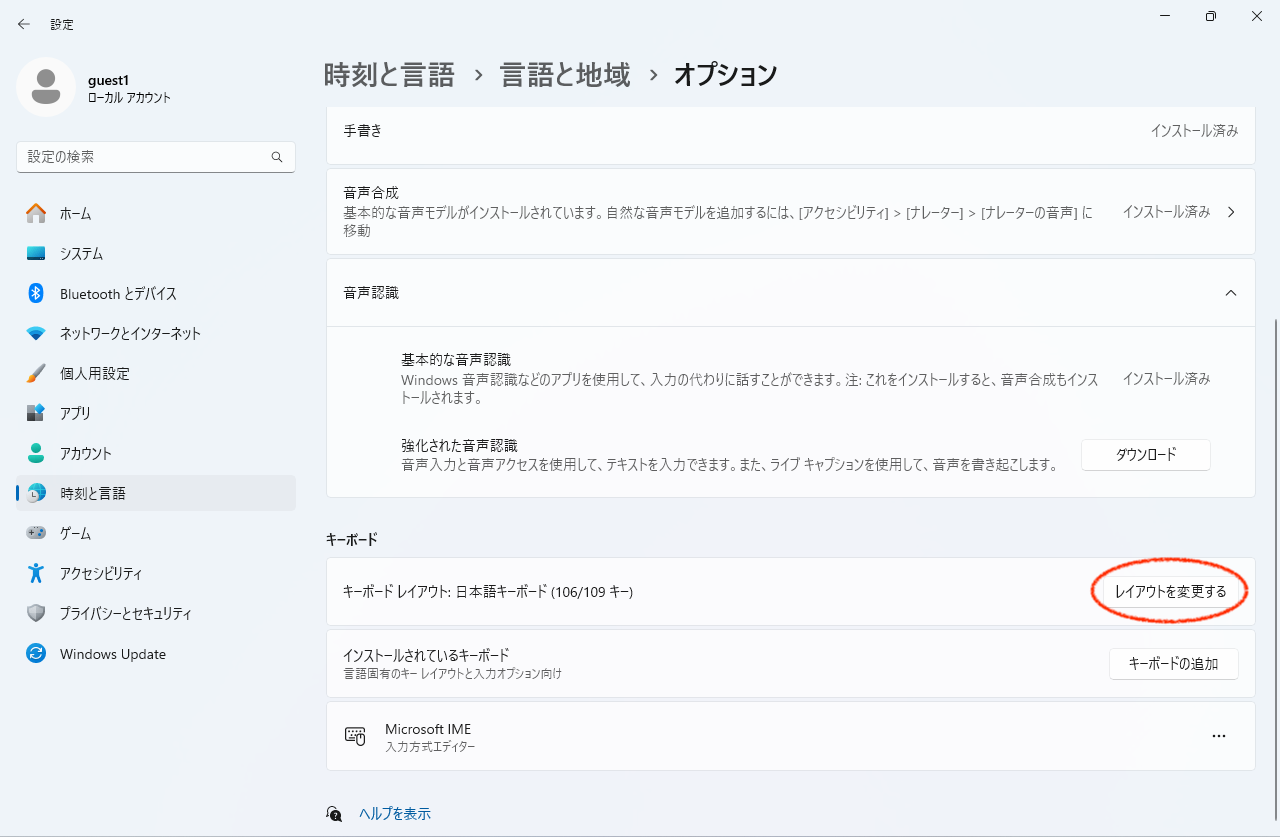
Task: Go to システム settings
Action: point(156,253)
